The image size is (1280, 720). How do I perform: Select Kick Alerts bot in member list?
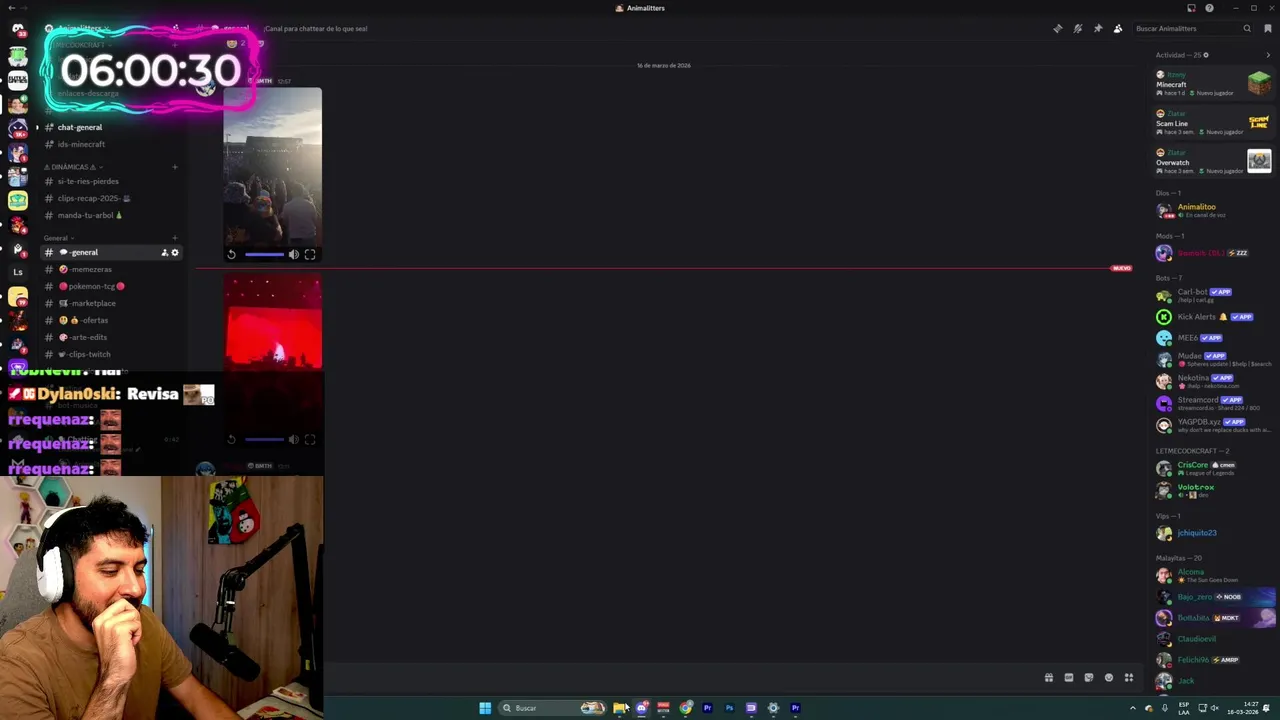tap(1213, 317)
